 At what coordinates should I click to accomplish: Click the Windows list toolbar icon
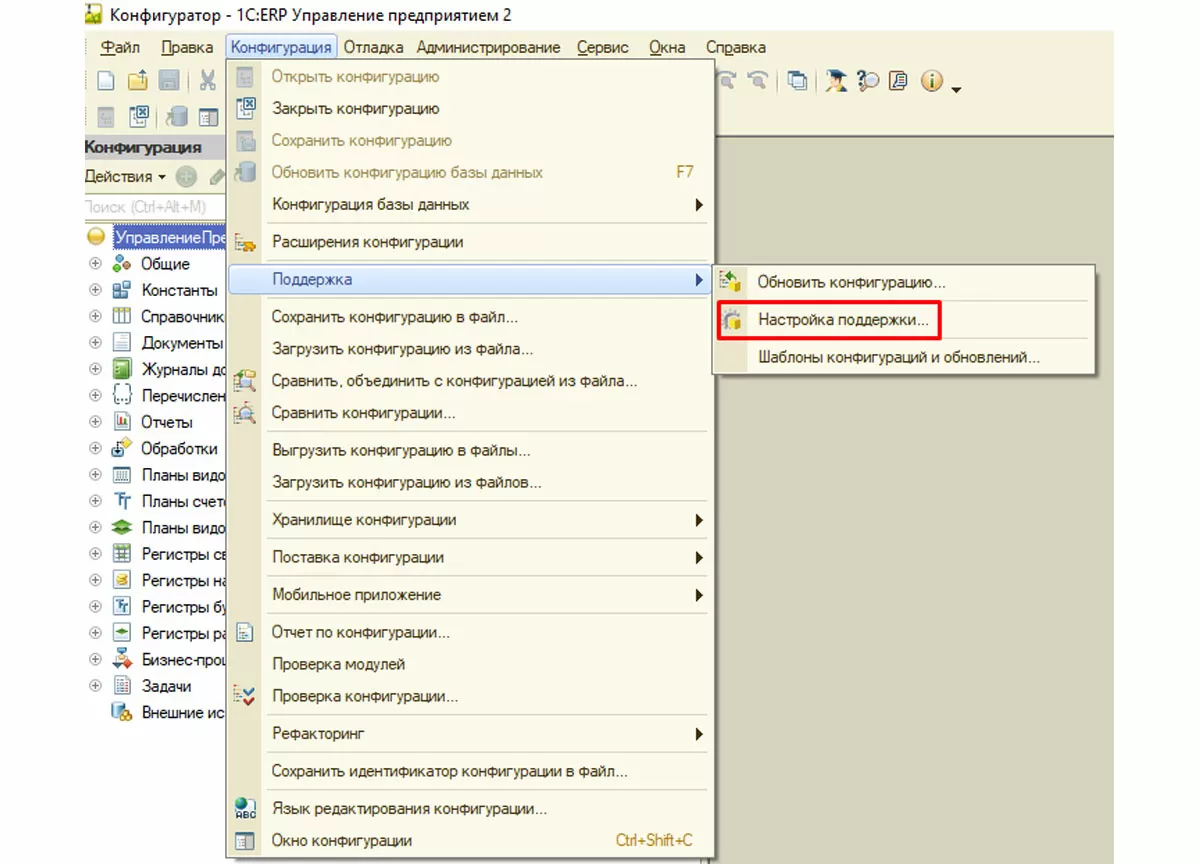click(797, 81)
